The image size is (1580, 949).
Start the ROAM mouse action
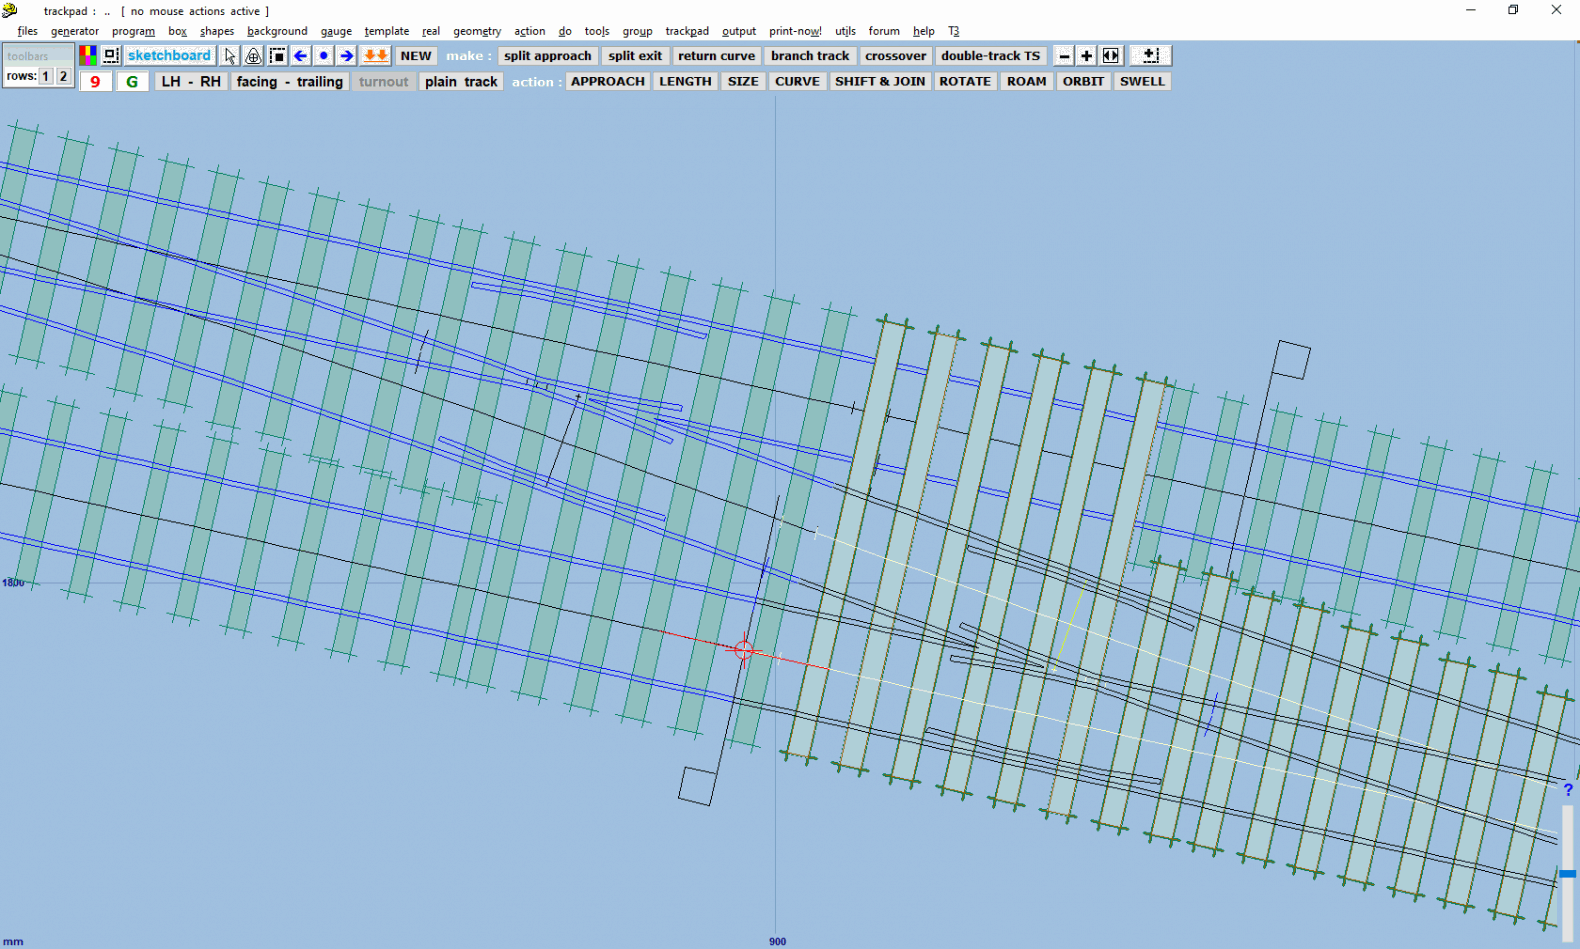[1026, 82]
